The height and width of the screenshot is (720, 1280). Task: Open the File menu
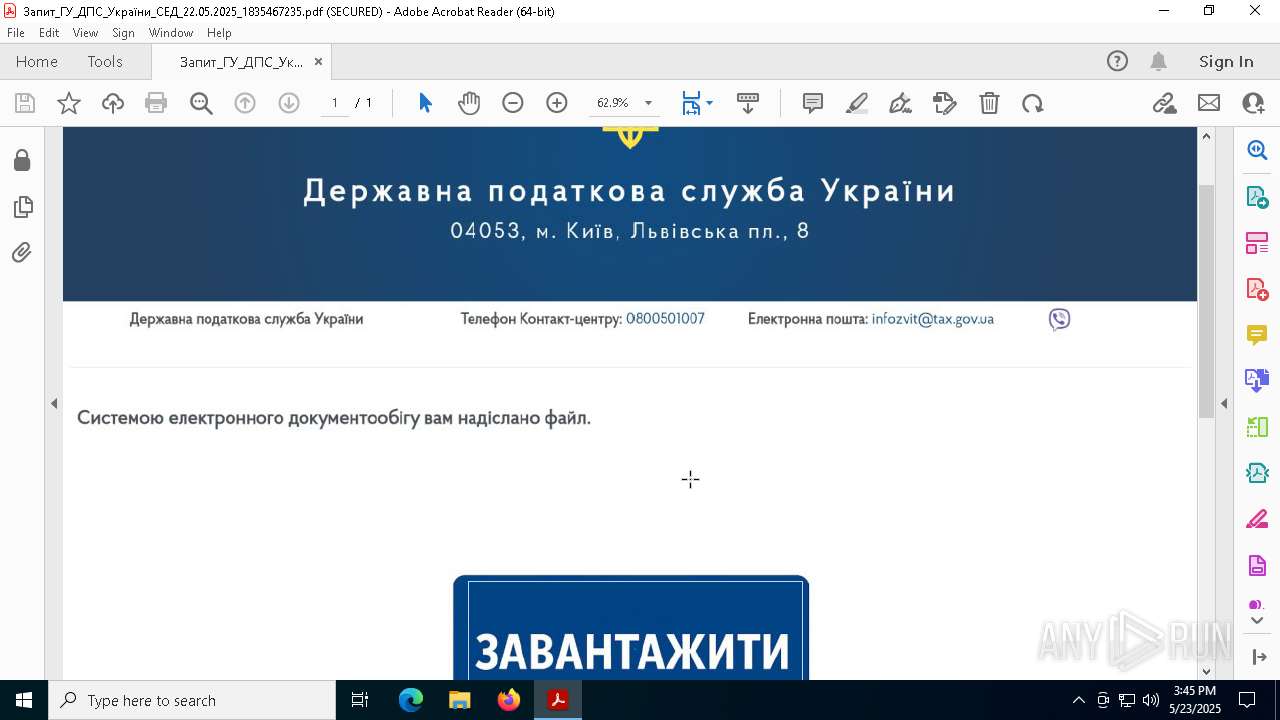point(15,33)
